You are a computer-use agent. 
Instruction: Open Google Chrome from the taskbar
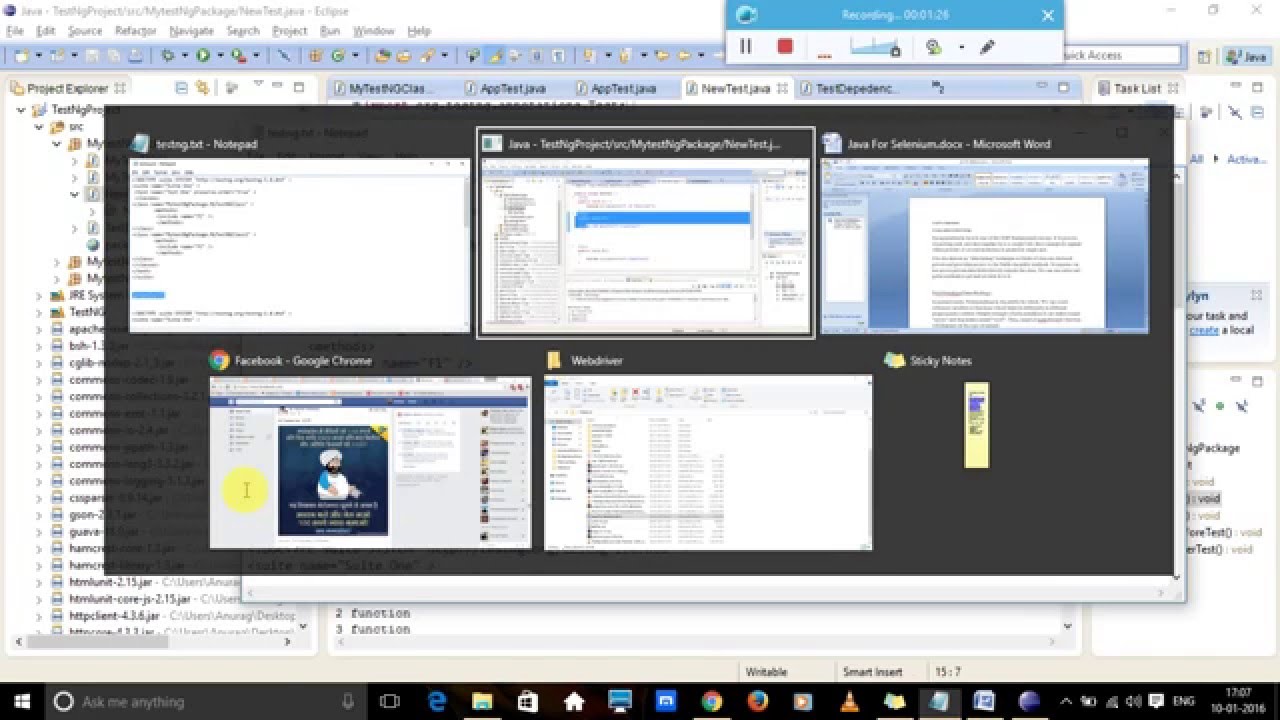[711, 701]
